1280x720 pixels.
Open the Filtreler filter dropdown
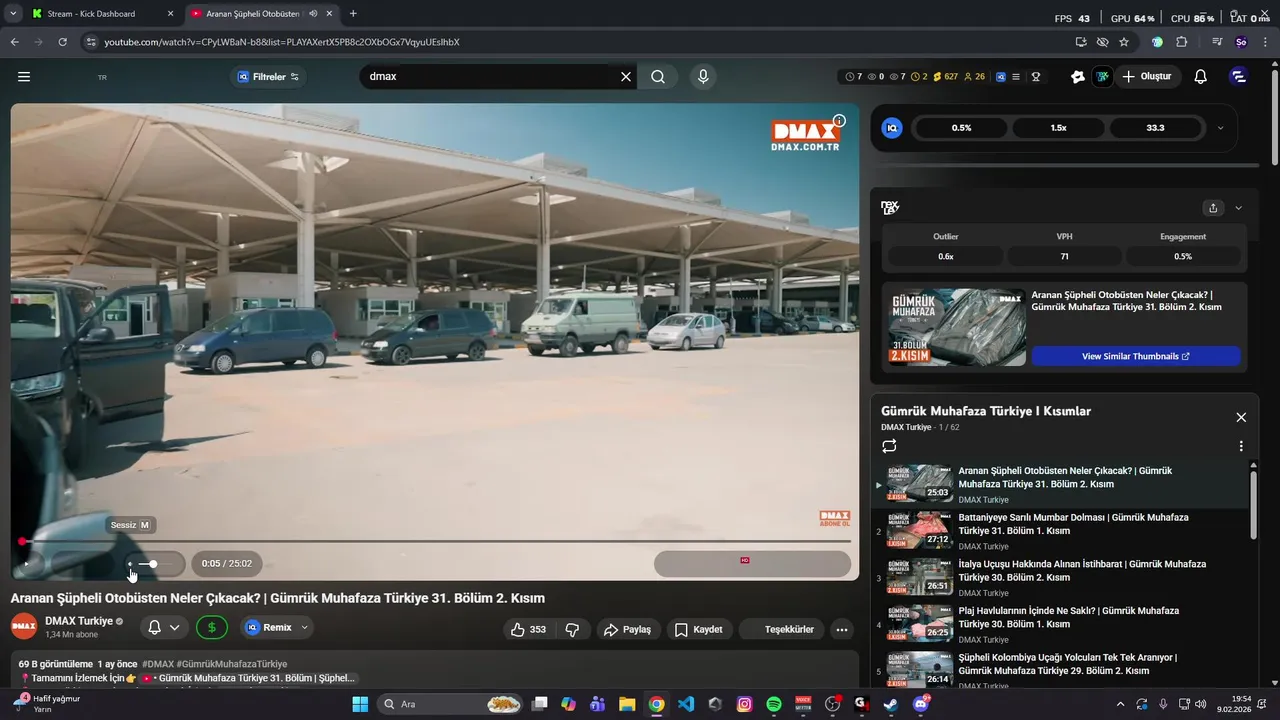[268, 77]
